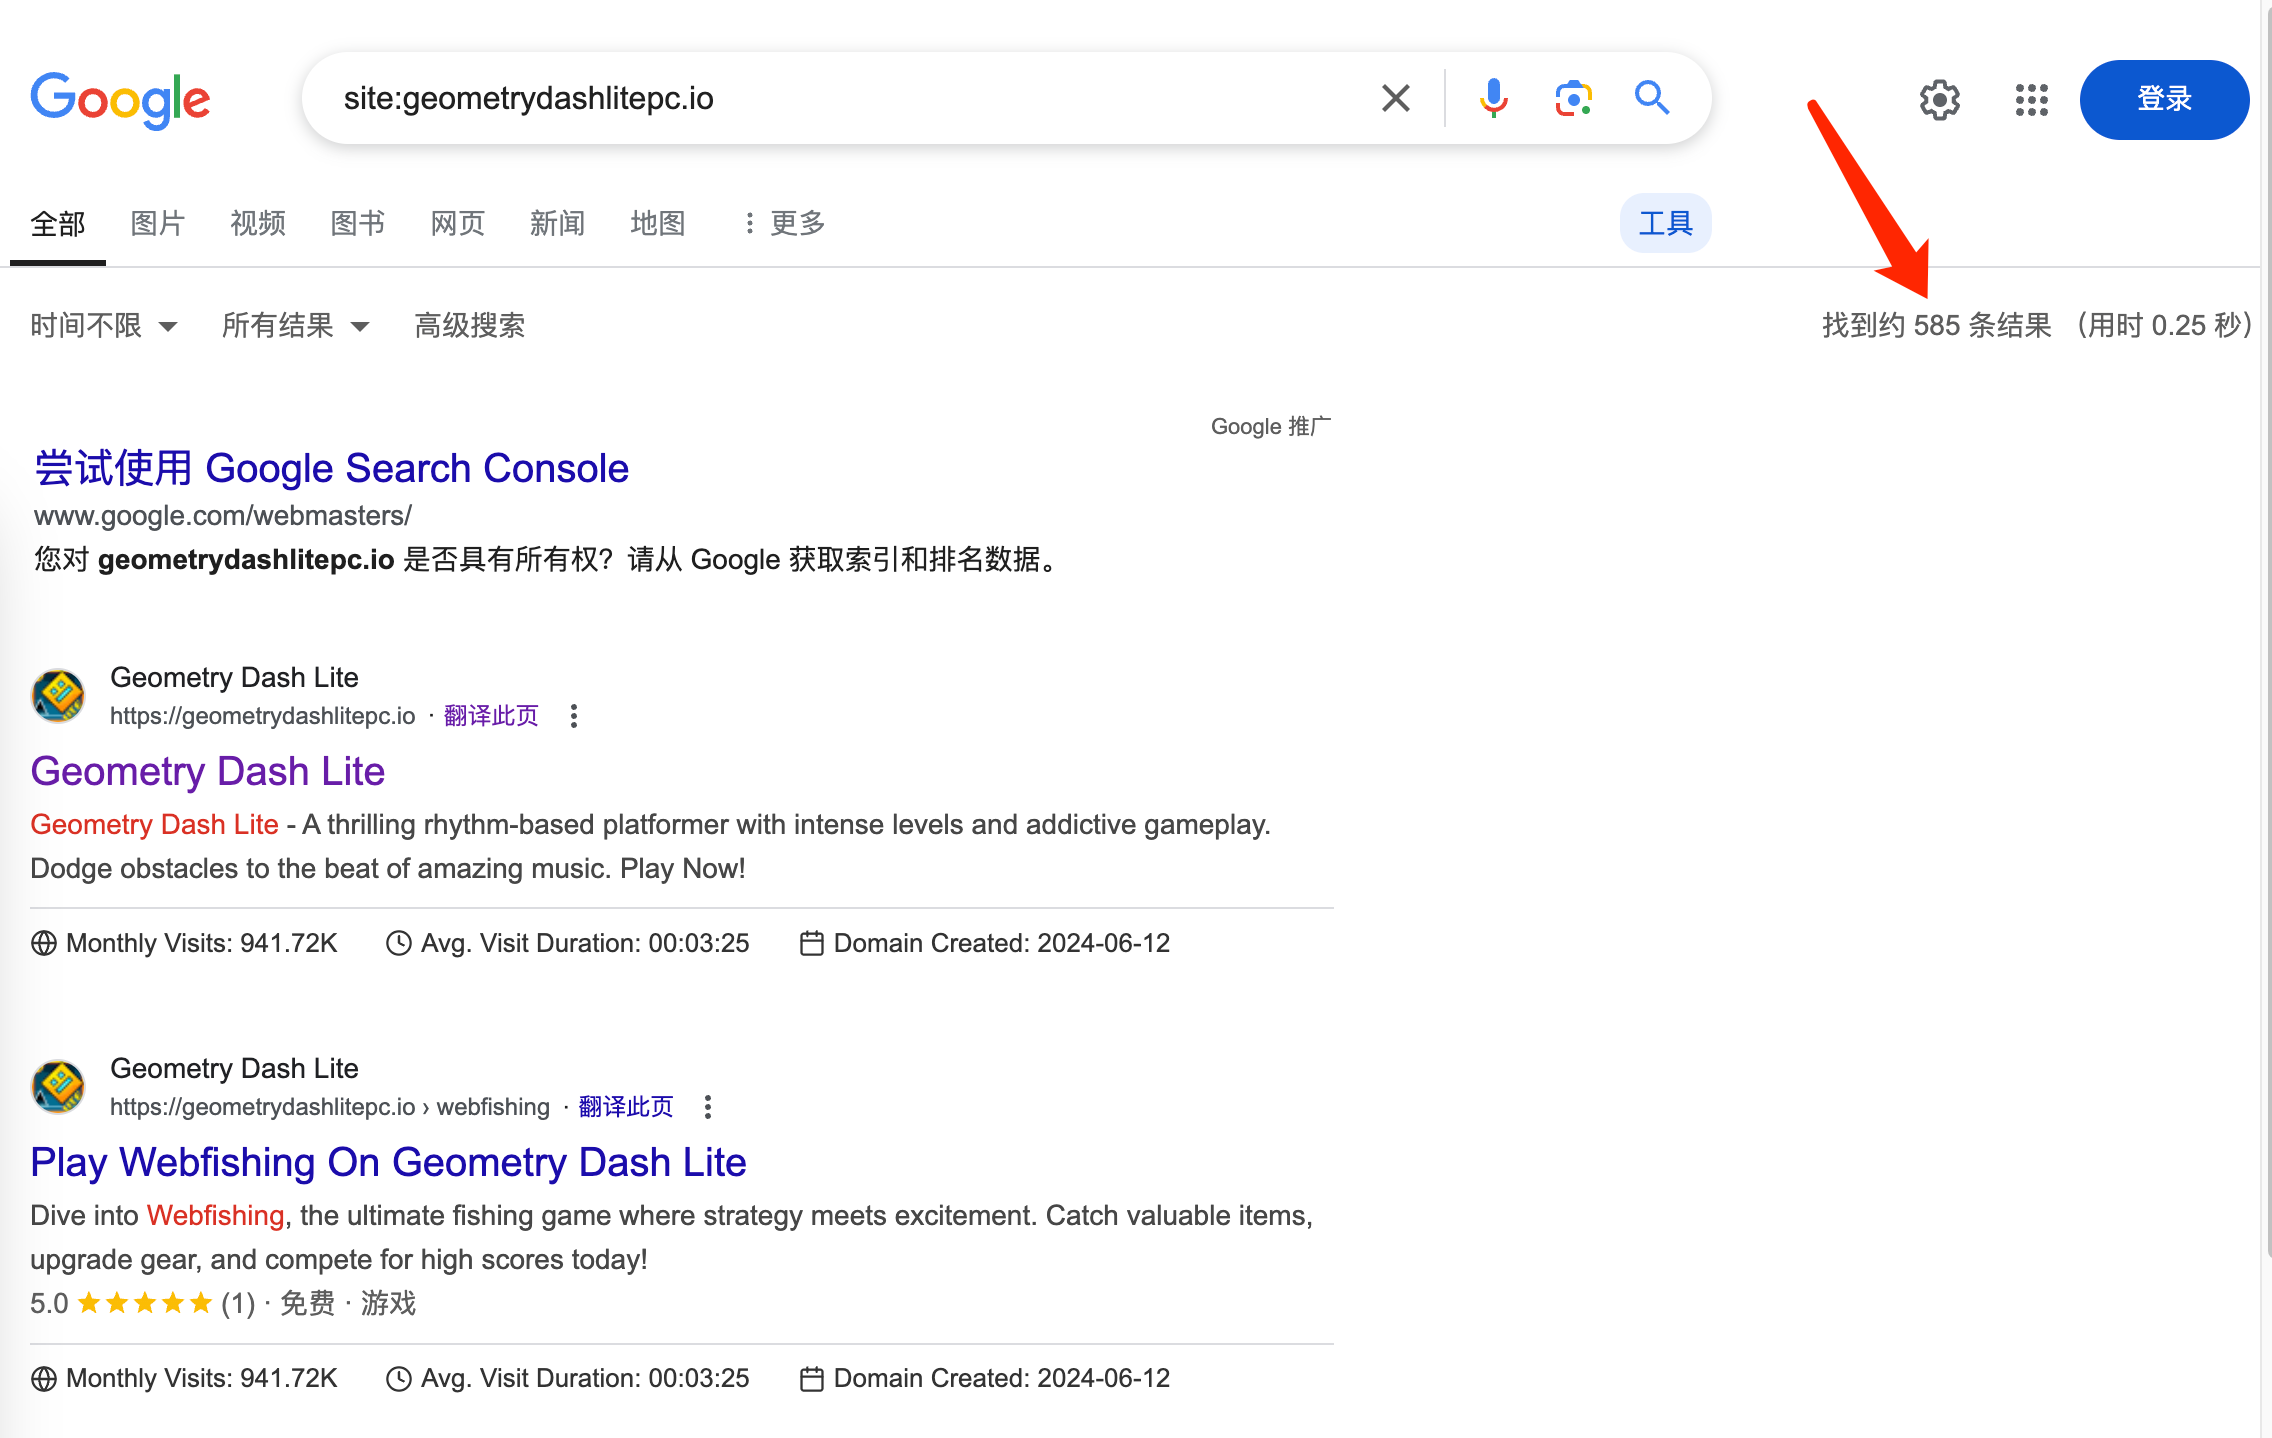
Task: Switch to the 图书 tab
Action: pos(358,223)
